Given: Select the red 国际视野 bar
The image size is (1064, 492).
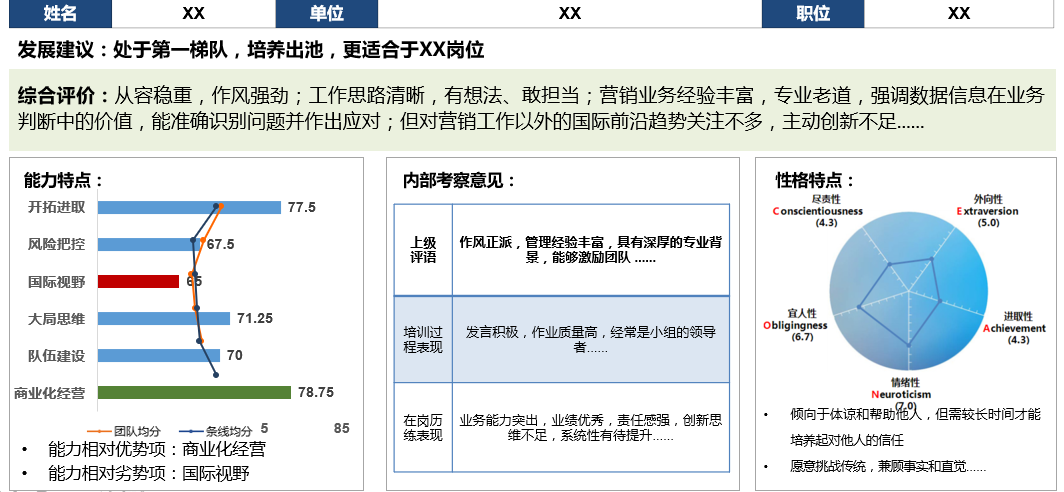Looking at the screenshot, I should point(140,281).
